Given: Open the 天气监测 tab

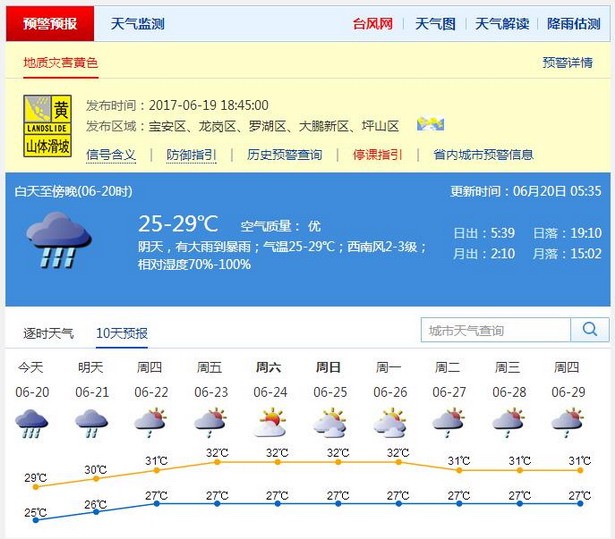Looking at the screenshot, I should (137, 24).
